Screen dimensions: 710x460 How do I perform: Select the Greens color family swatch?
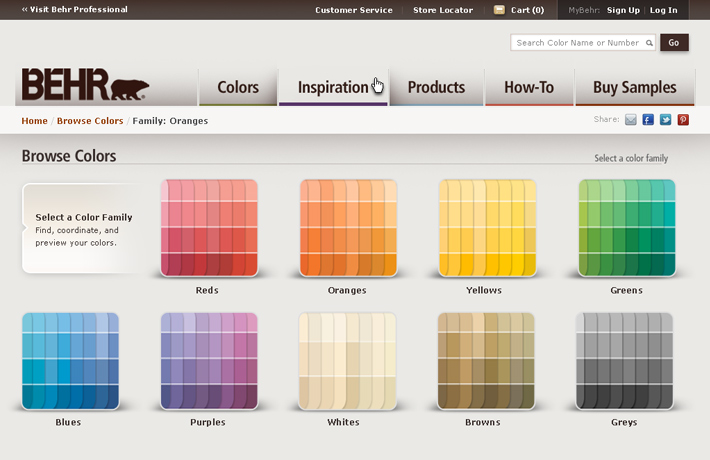tap(627, 228)
